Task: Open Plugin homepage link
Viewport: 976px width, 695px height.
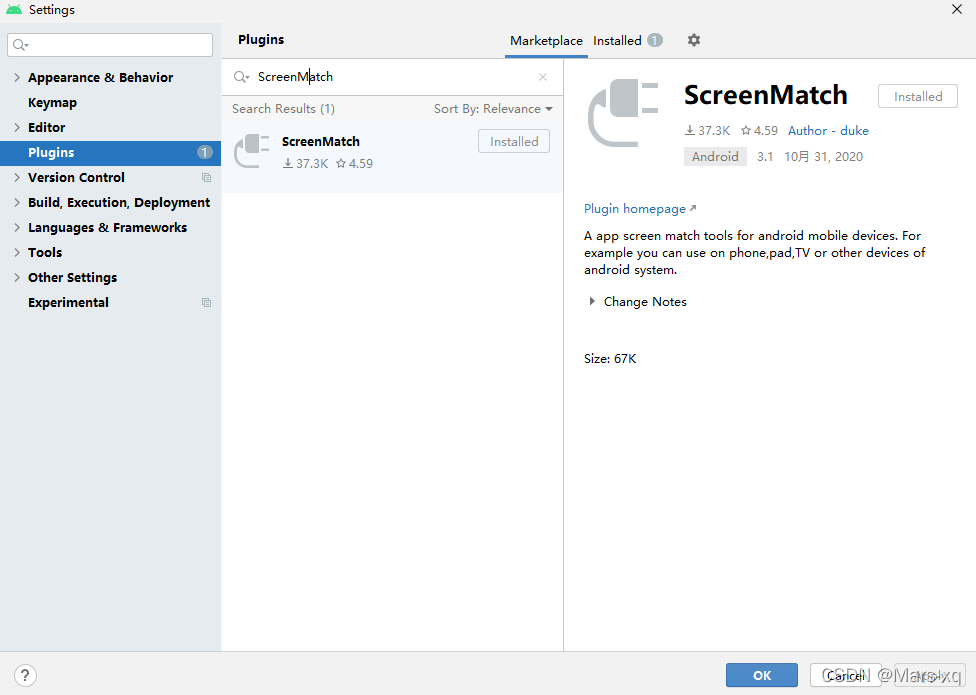Action: [x=640, y=209]
